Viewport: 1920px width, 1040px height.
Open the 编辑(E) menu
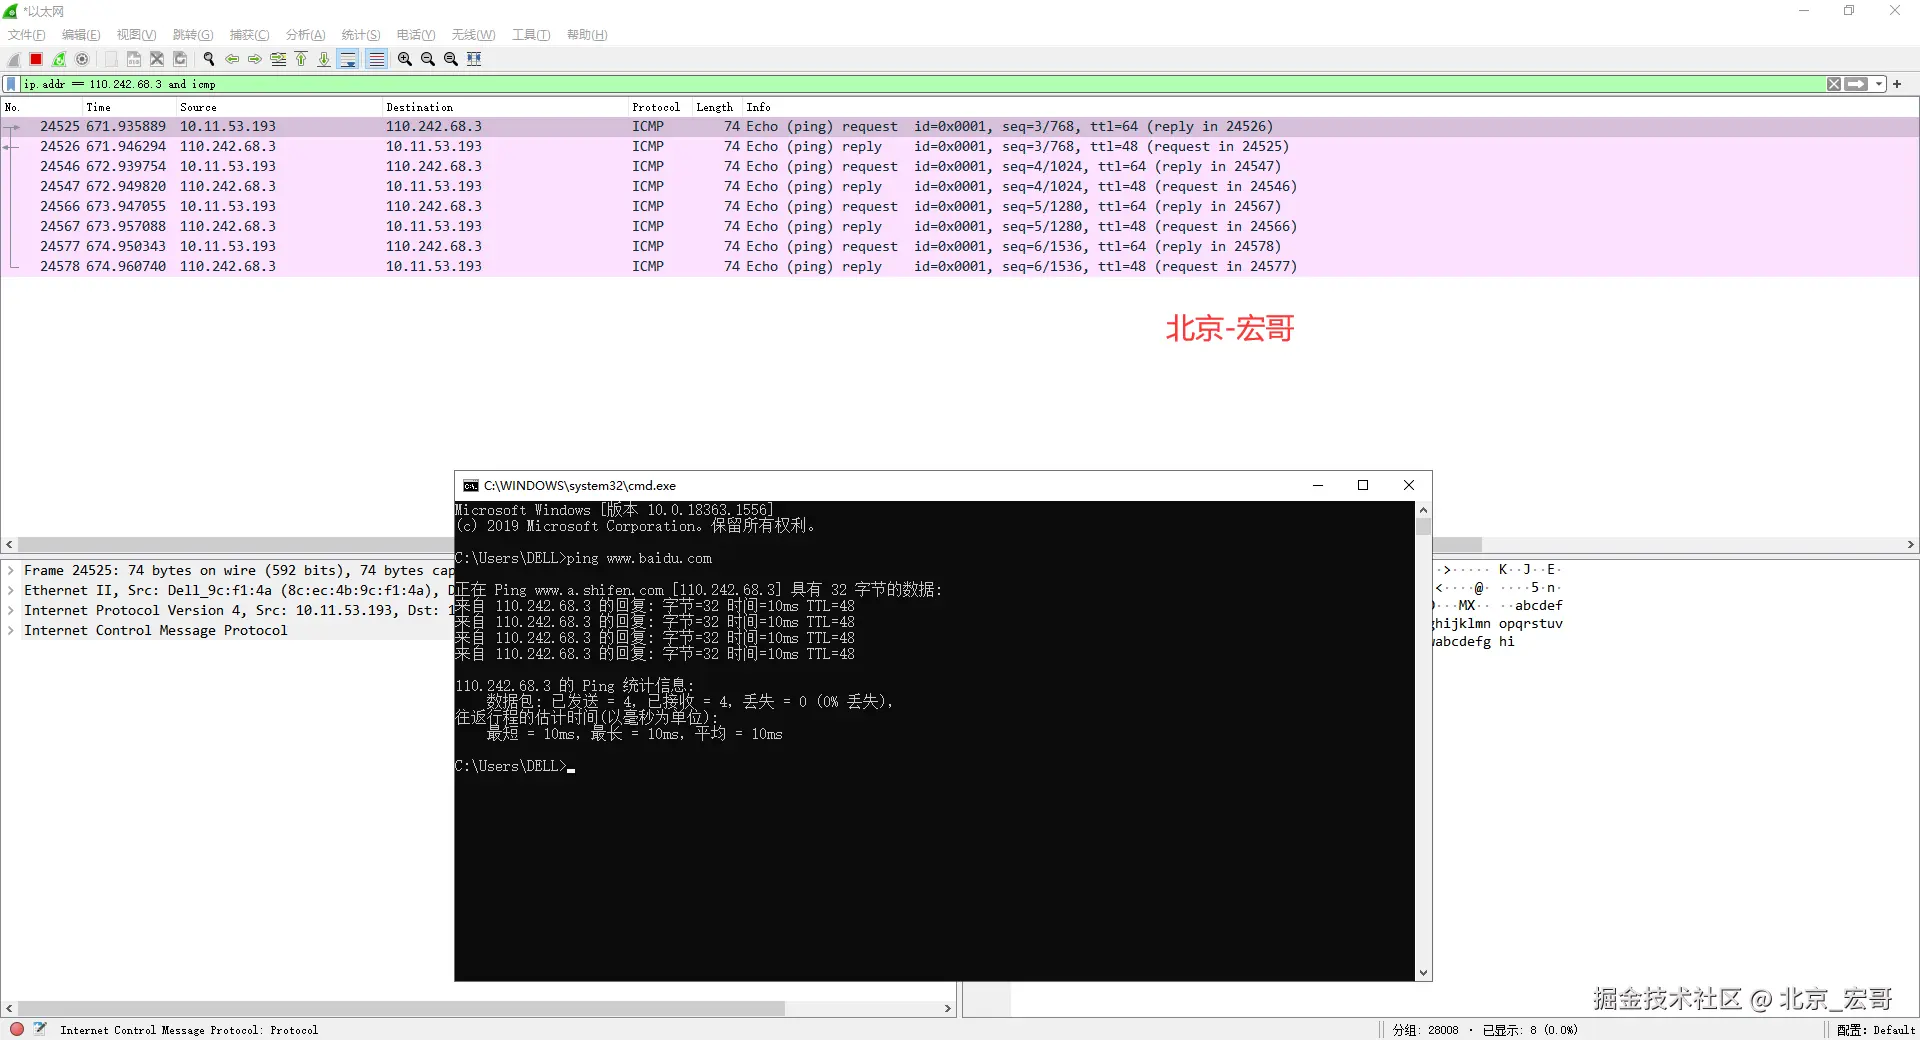tap(81, 35)
